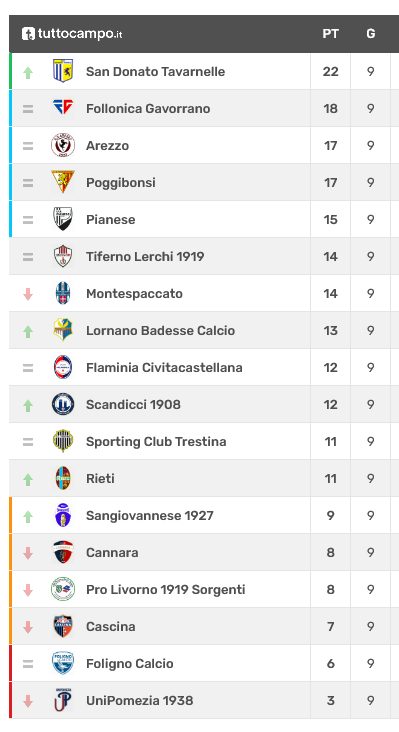Open the Pro Livorno 1919 Sorgenti link

(x=166, y=590)
